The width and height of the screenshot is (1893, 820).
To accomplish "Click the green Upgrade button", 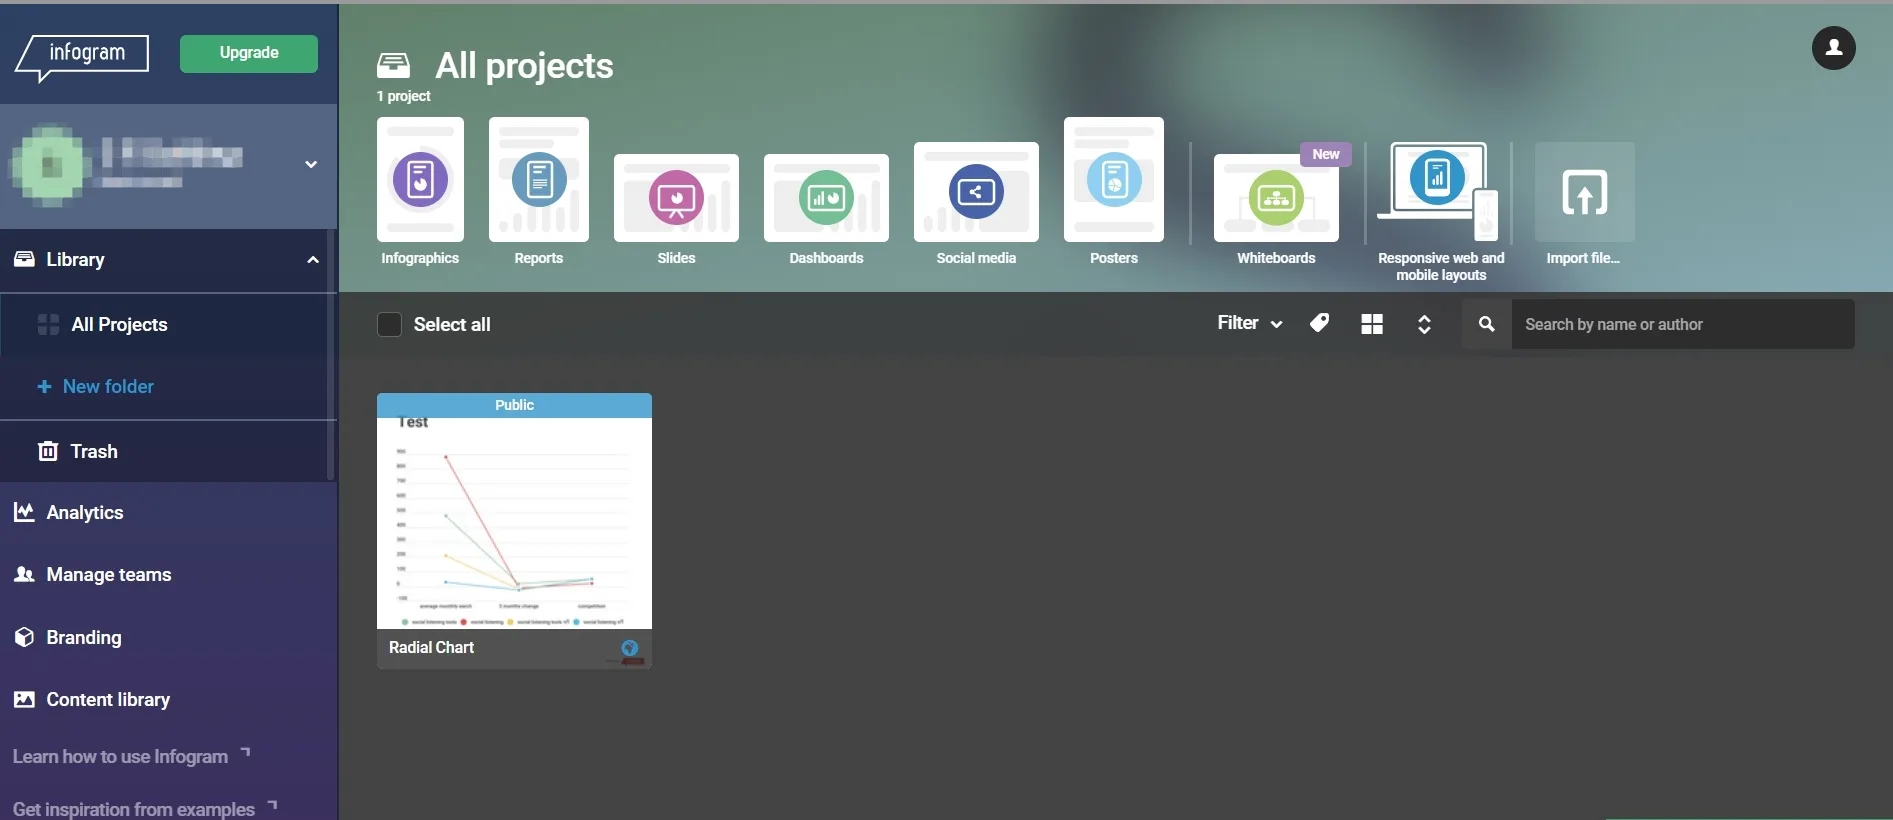I will tap(249, 53).
